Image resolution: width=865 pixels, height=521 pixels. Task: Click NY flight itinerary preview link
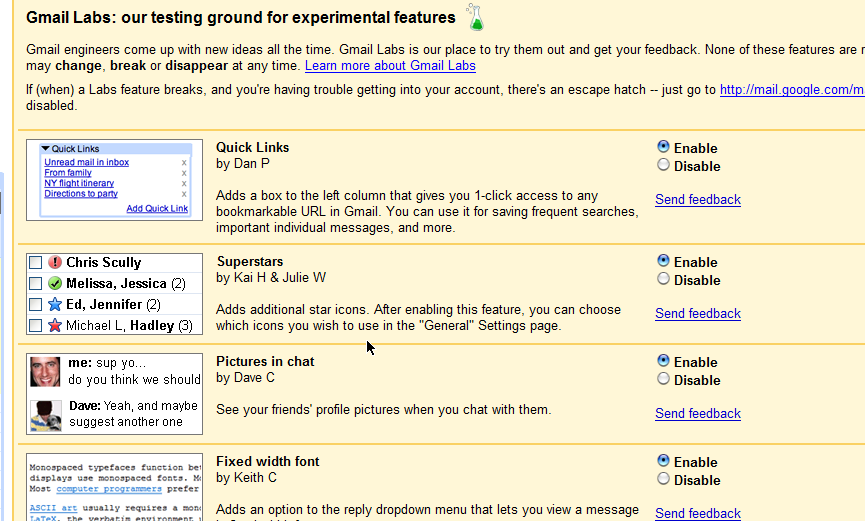(x=79, y=183)
